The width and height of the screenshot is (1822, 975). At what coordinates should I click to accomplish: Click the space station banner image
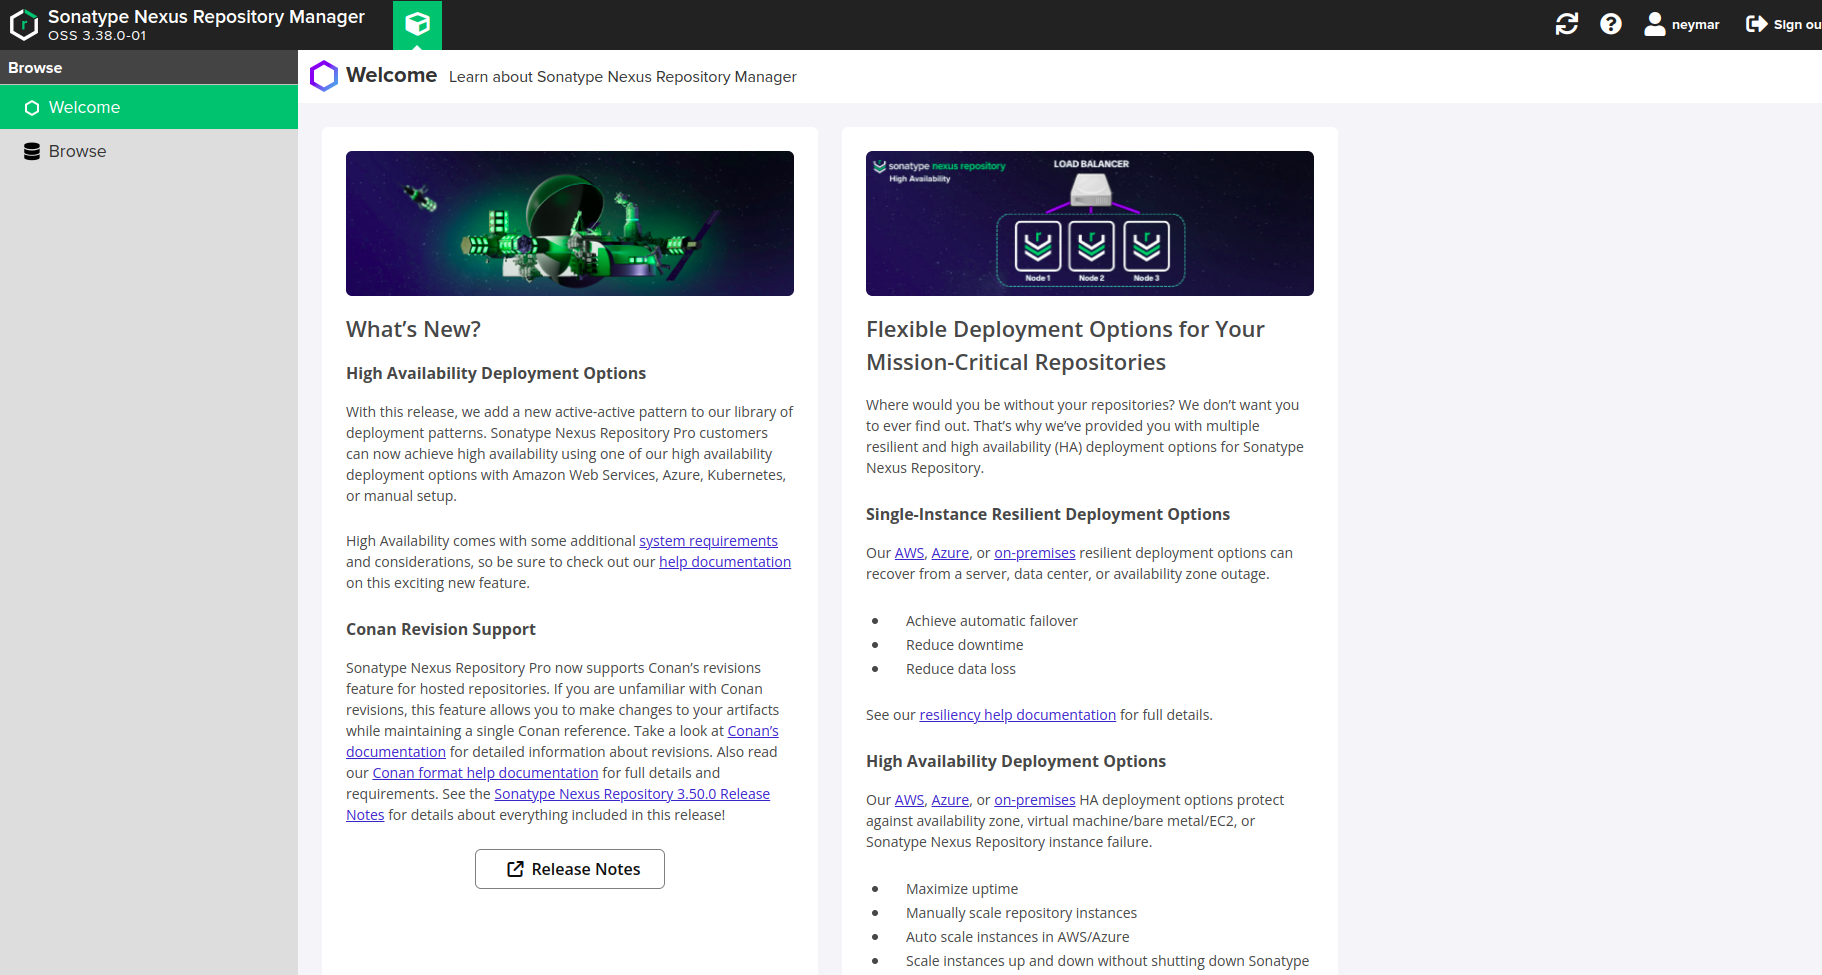(x=569, y=223)
